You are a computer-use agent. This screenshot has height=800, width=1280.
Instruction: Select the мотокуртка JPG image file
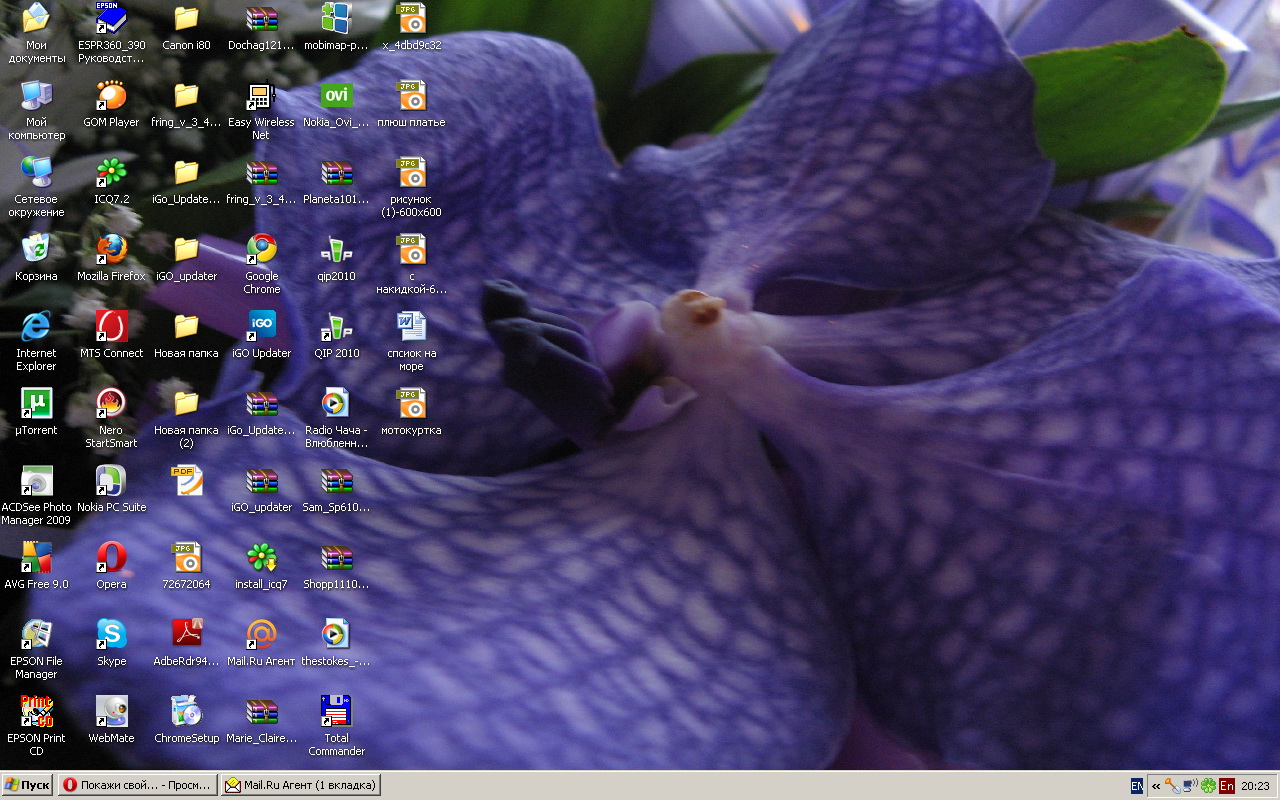pyautogui.click(x=411, y=404)
